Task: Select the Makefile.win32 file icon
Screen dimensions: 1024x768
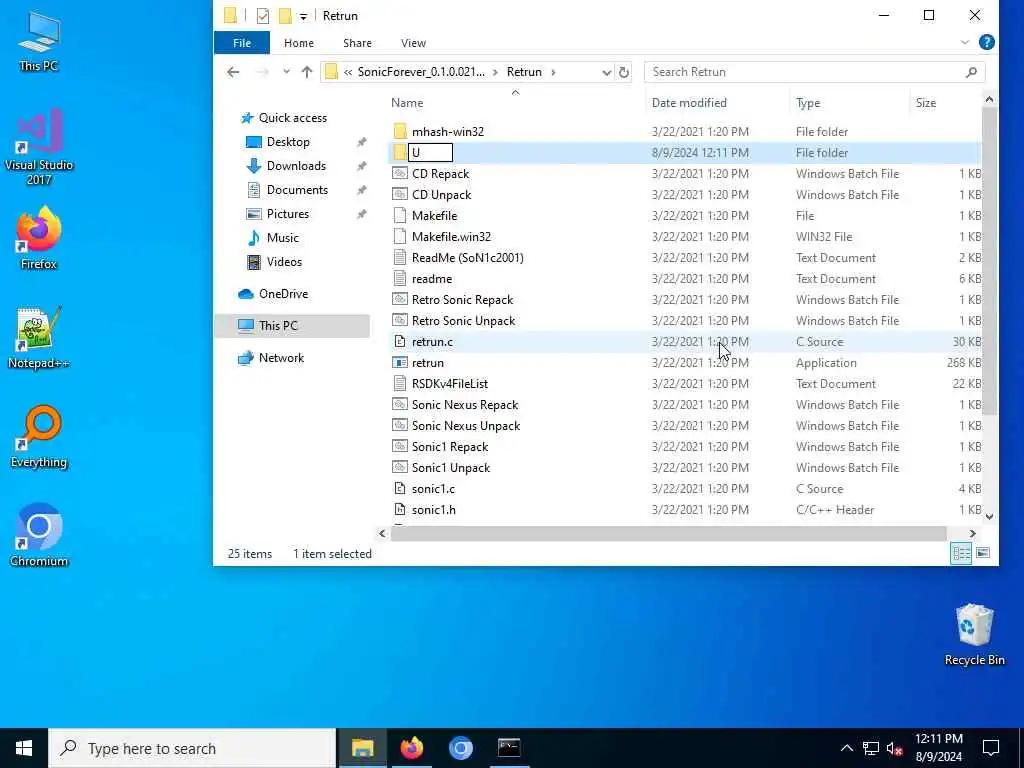Action: 400,236
